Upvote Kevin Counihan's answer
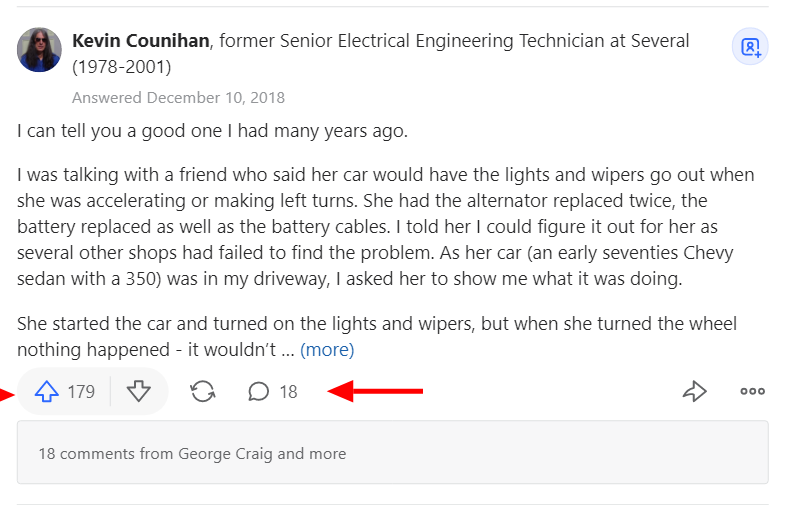The height and width of the screenshot is (505, 800). click(x=47, y=392)
